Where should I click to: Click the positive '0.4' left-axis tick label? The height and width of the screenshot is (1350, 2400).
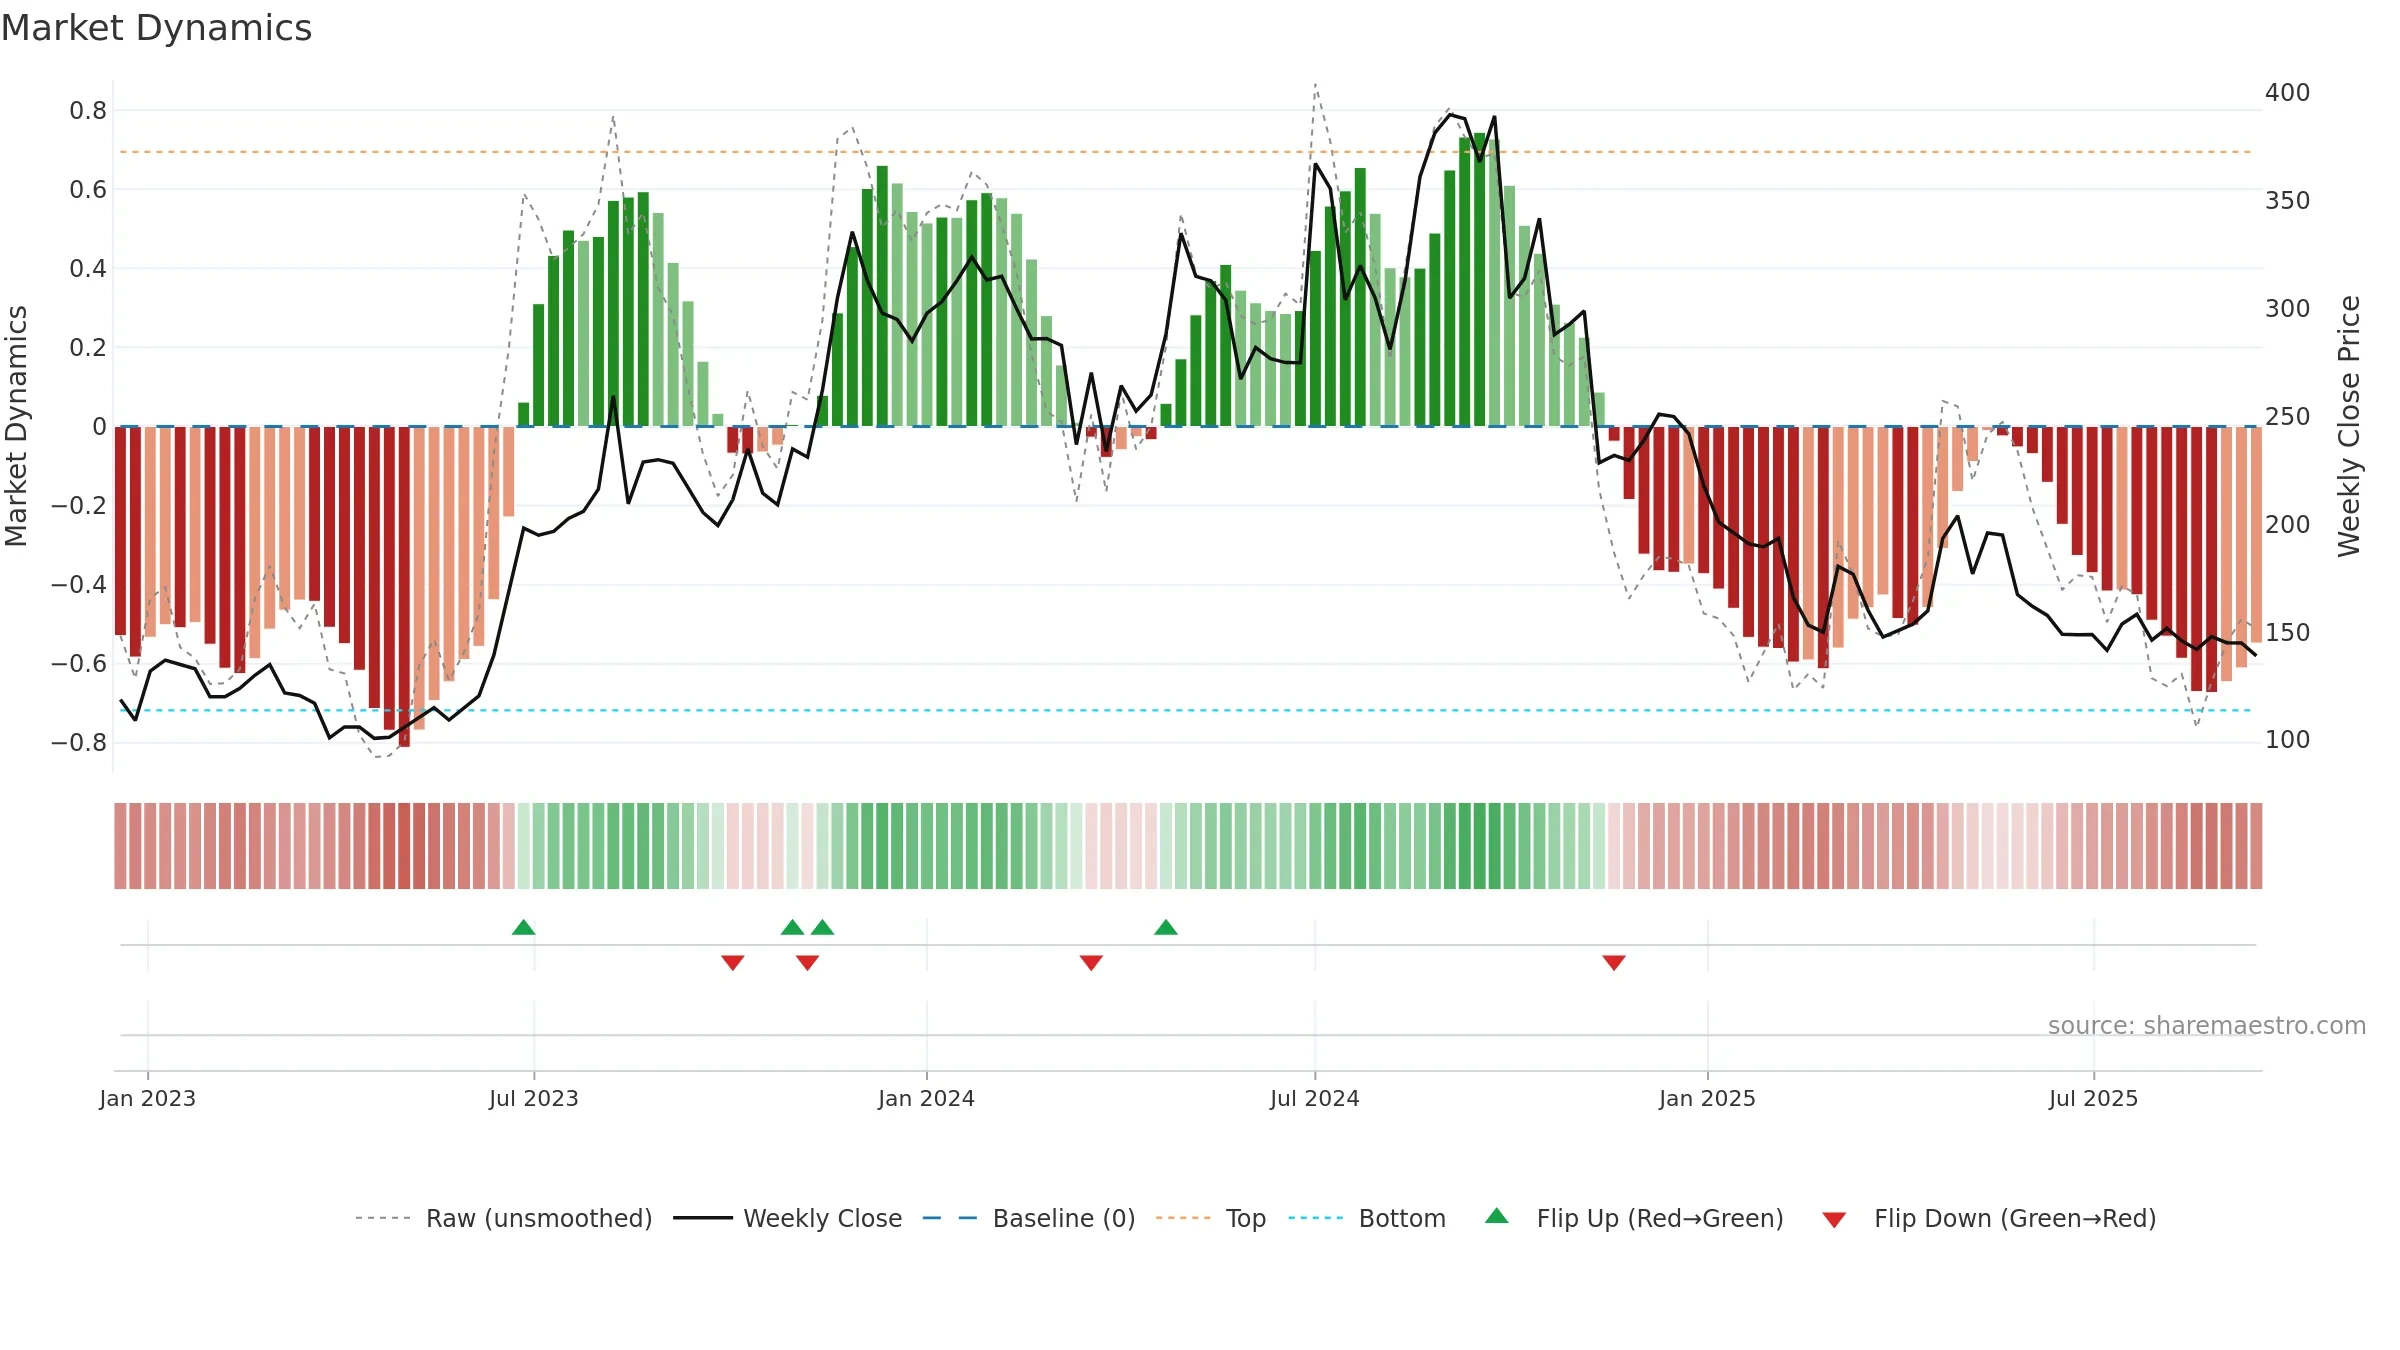tap(88, 268)
